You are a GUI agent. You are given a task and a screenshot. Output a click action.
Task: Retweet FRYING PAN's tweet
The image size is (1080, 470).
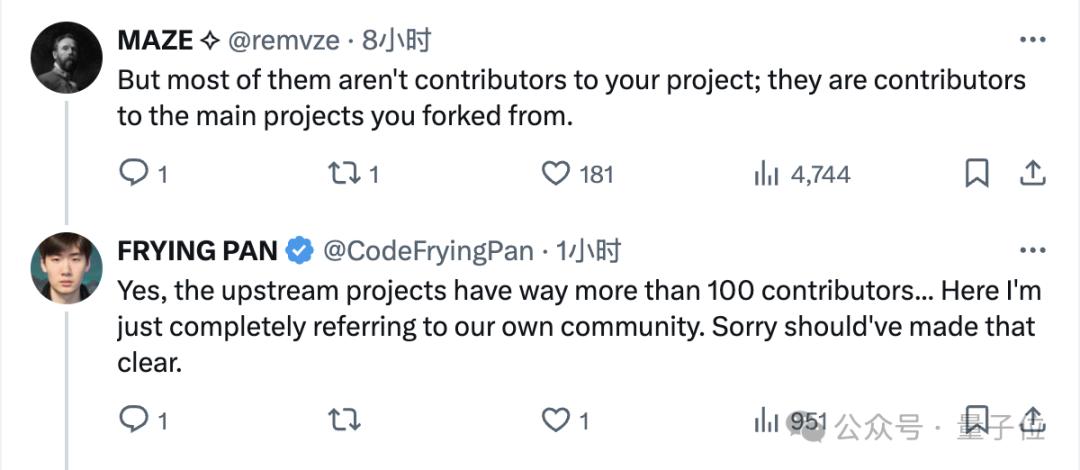pos(344,420)
